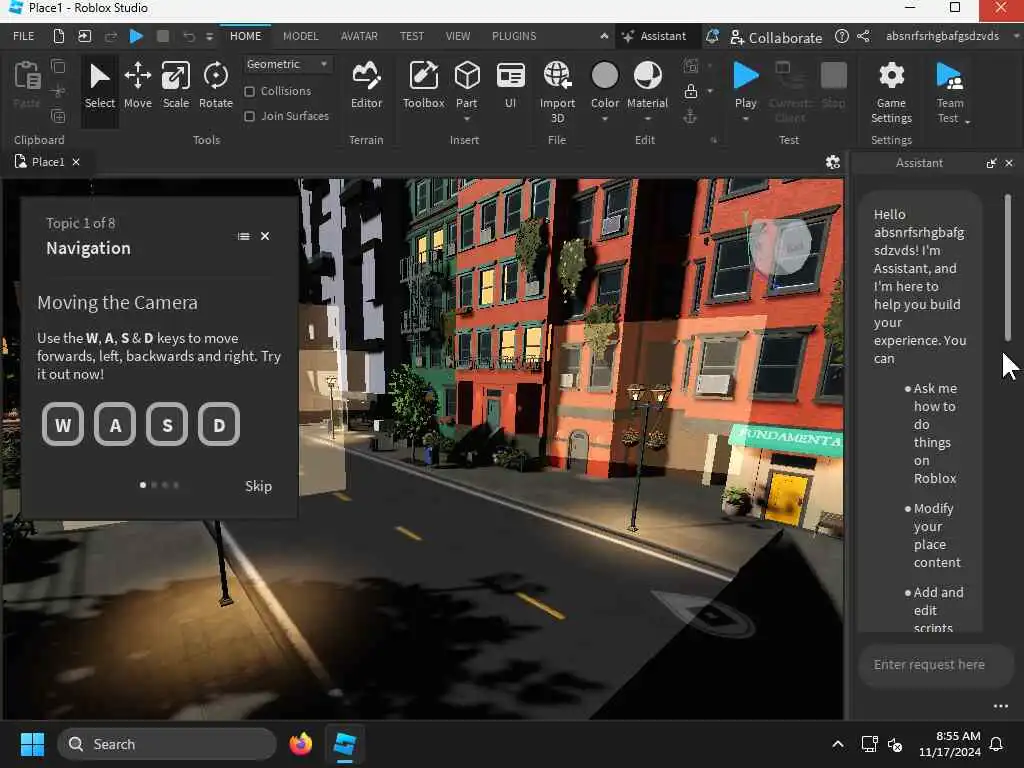The width and height of the screenshot is (1024, 768).
Task: Expand the Material dropdown arrow
Action: [647, 119]
